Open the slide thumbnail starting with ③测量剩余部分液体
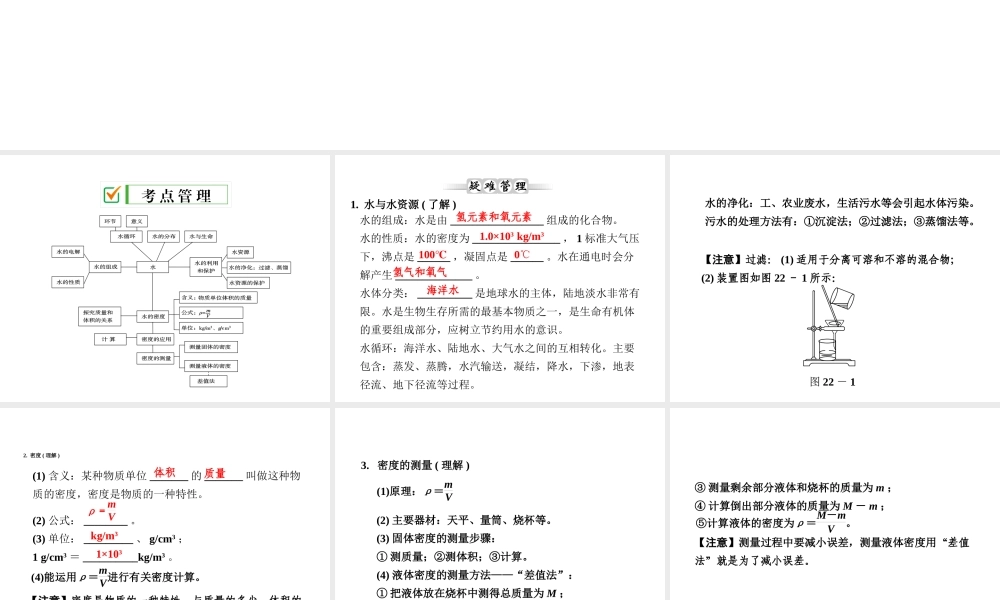Viewport: 1000px width, 600px height. (835, 504)
